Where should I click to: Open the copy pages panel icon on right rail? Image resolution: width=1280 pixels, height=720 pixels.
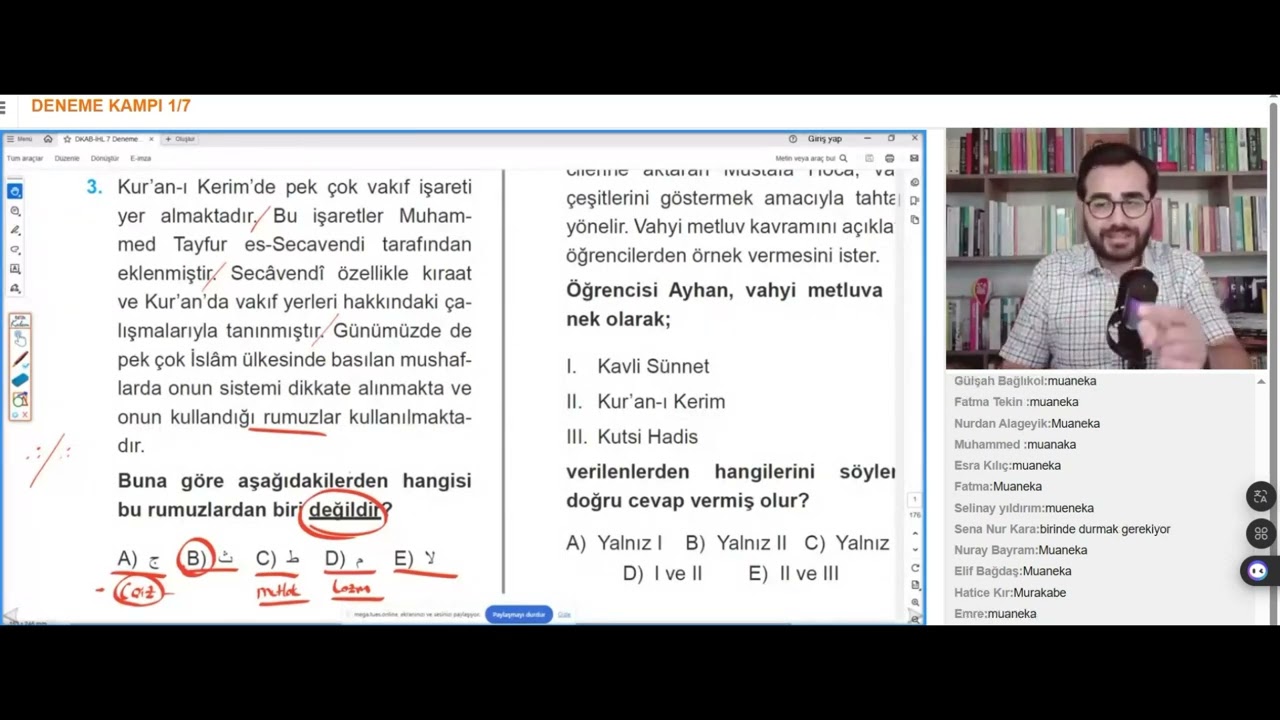tap(915, 219)
